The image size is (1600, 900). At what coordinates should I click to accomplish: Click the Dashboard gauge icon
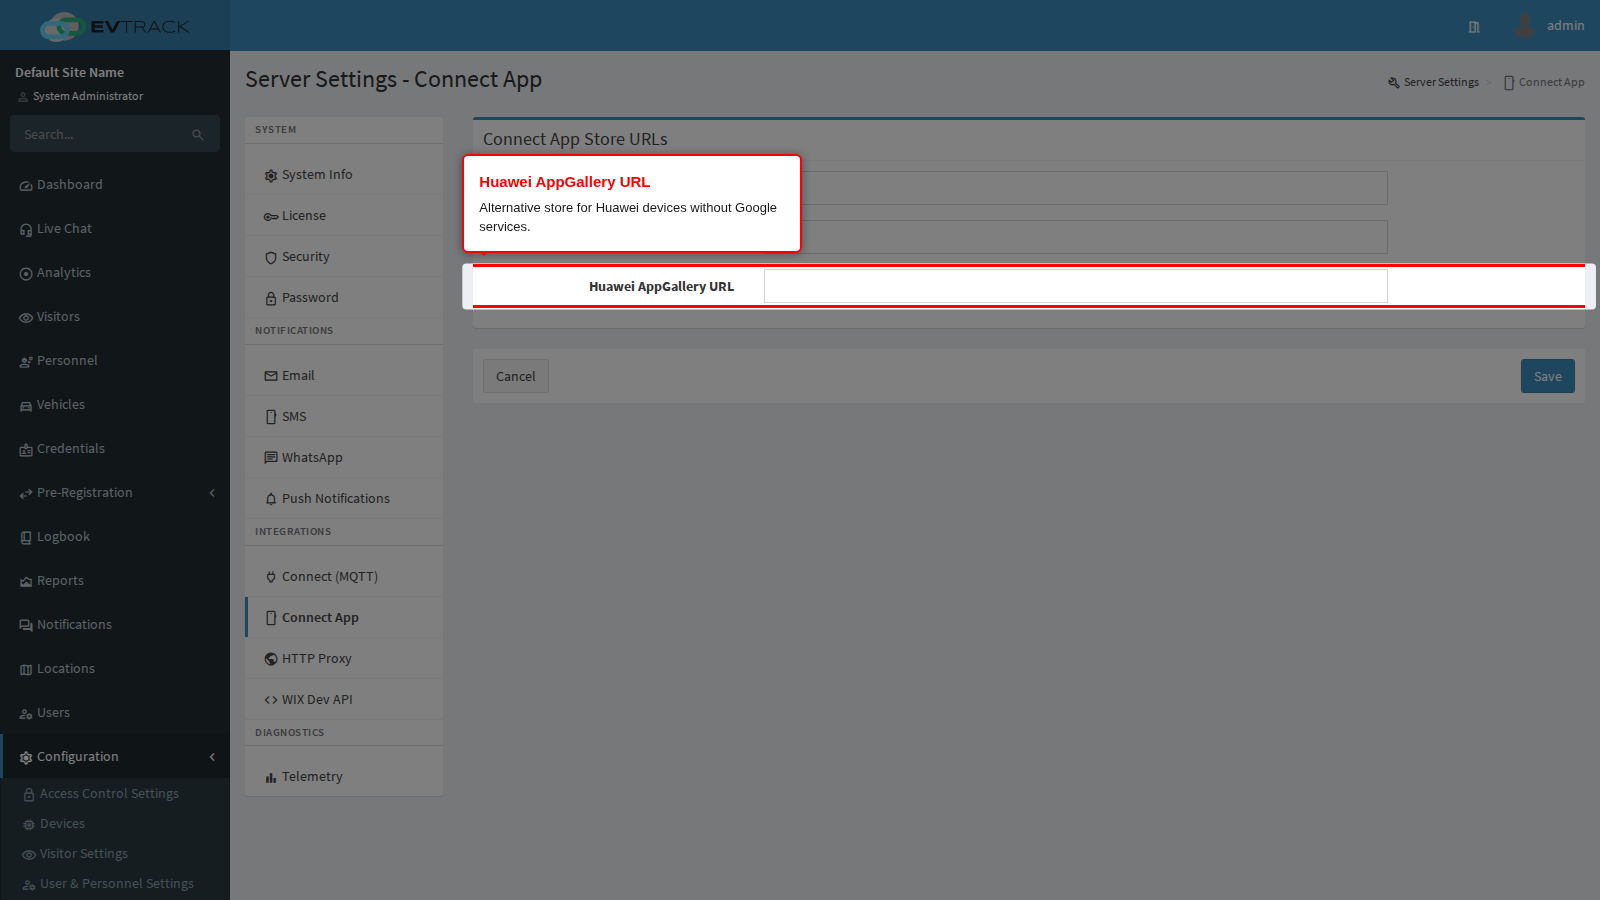[26, 186]
